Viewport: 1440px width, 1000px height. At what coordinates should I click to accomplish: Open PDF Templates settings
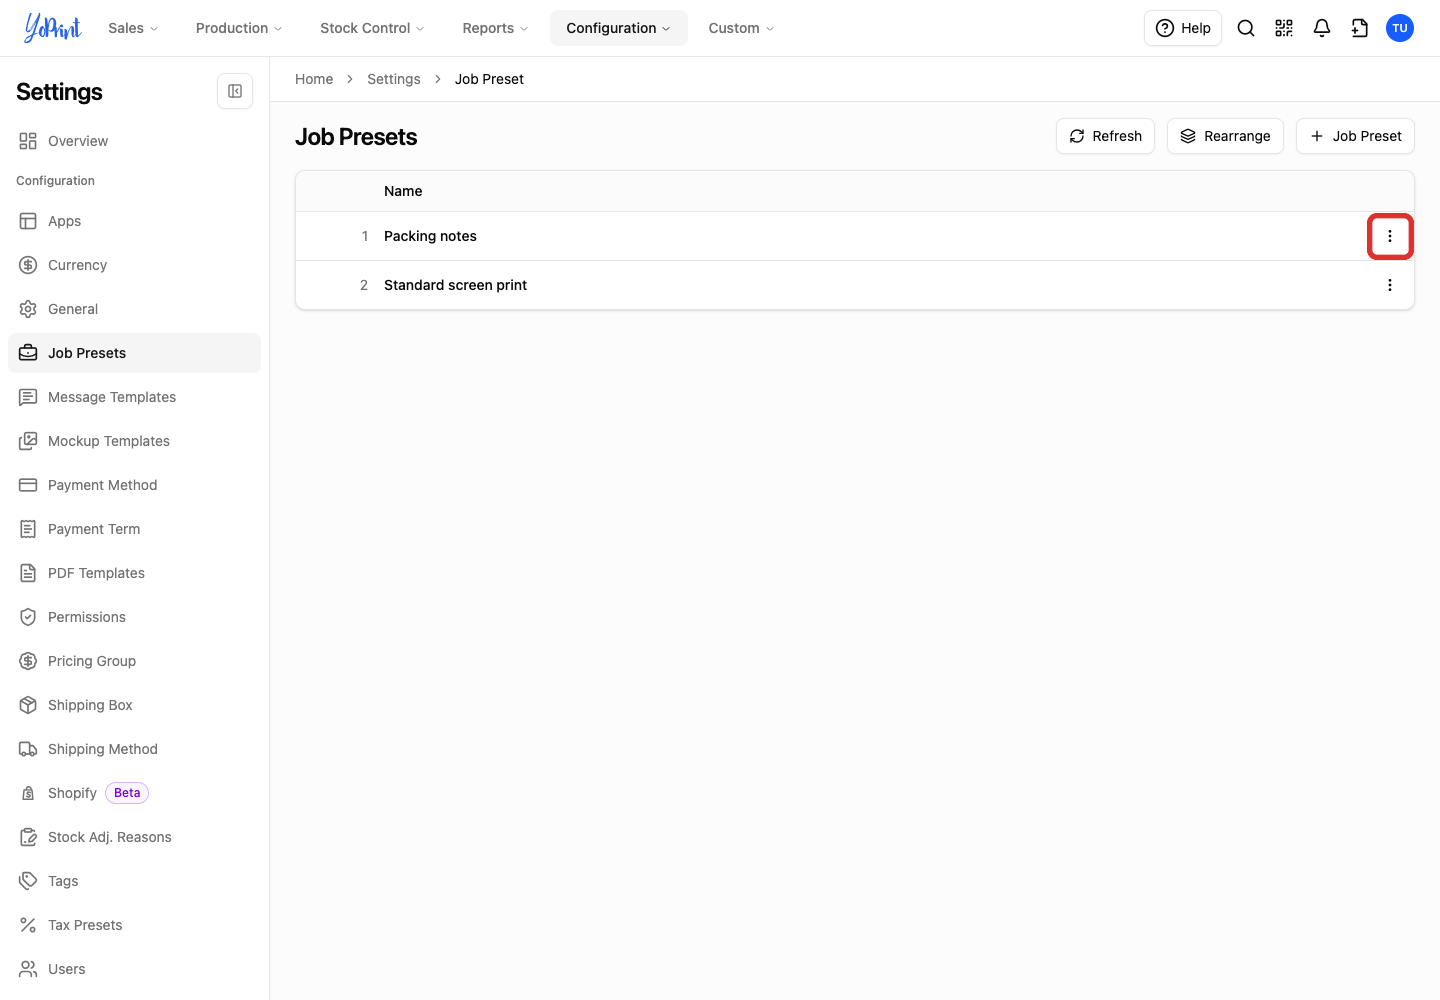coord(134,573)
